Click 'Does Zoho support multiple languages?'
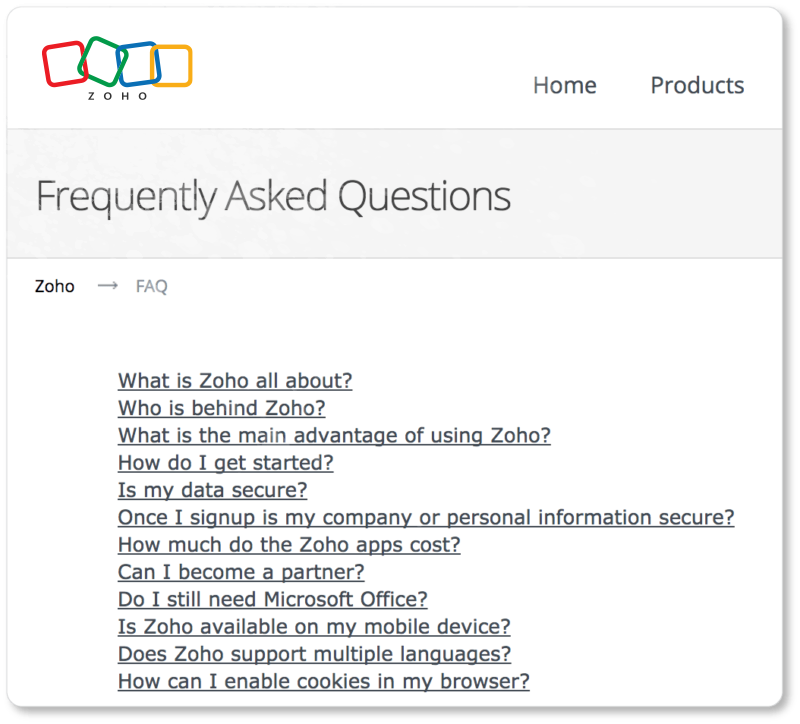The image size is (800, 724). 313,654
